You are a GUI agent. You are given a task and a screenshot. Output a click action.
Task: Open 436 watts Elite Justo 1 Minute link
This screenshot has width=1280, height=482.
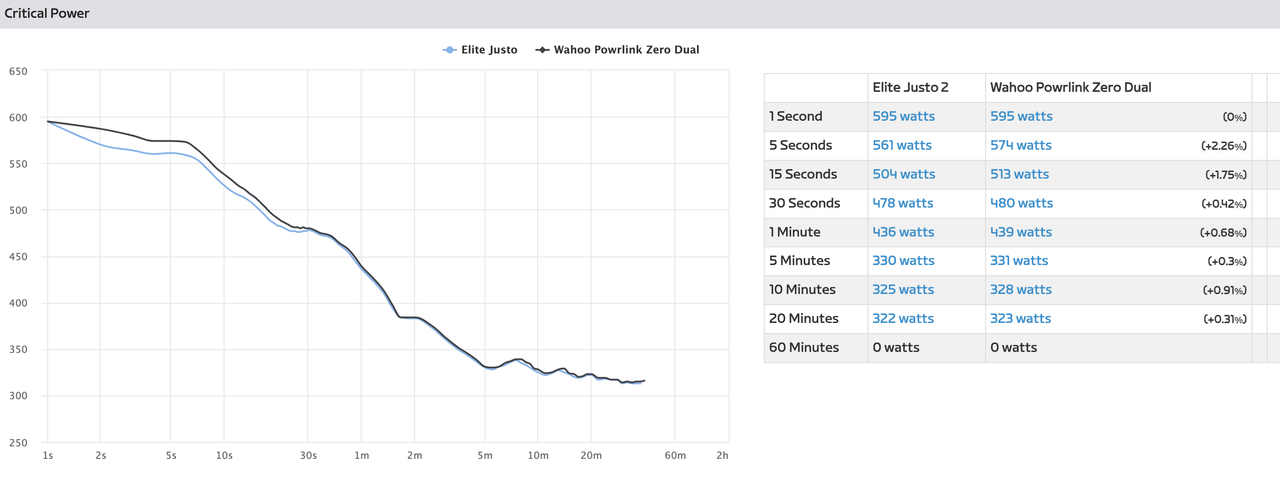click(904, 232)
